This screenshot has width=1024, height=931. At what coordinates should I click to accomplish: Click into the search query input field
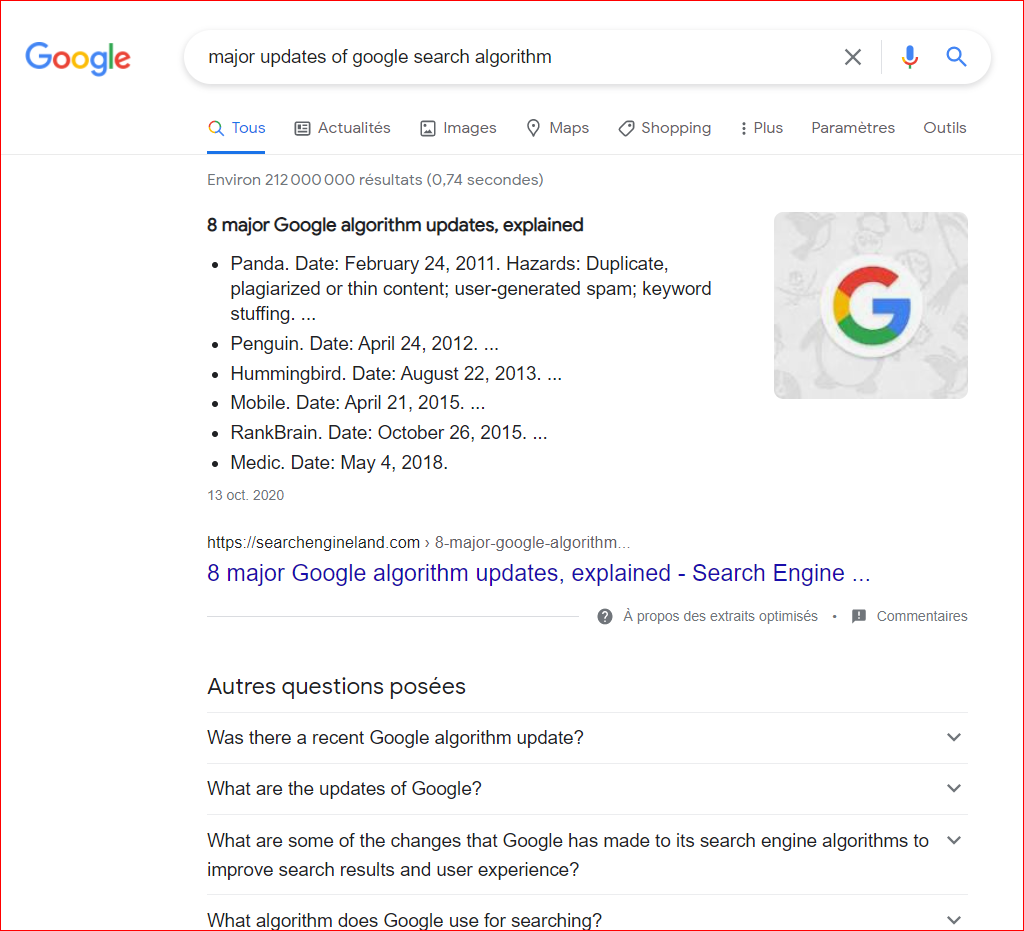500,57
